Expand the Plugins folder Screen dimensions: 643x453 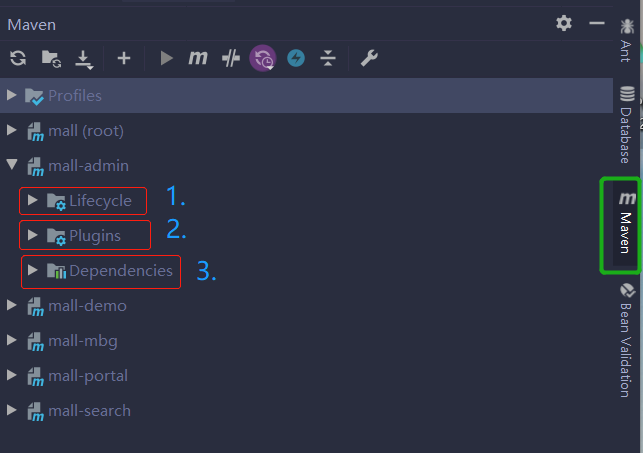click(32, 235)
